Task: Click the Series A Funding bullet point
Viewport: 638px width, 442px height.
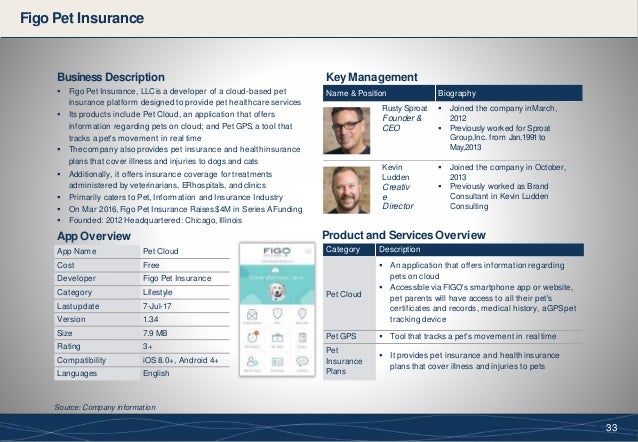Action: point(186,209)
